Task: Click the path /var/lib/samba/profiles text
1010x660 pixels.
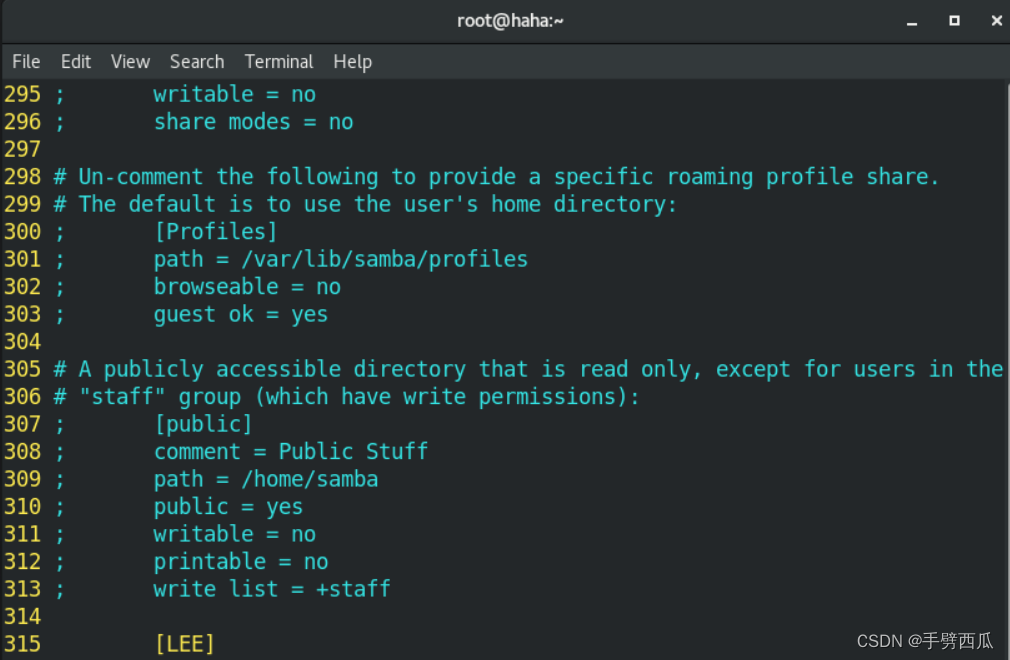Action: click(385, 259)
